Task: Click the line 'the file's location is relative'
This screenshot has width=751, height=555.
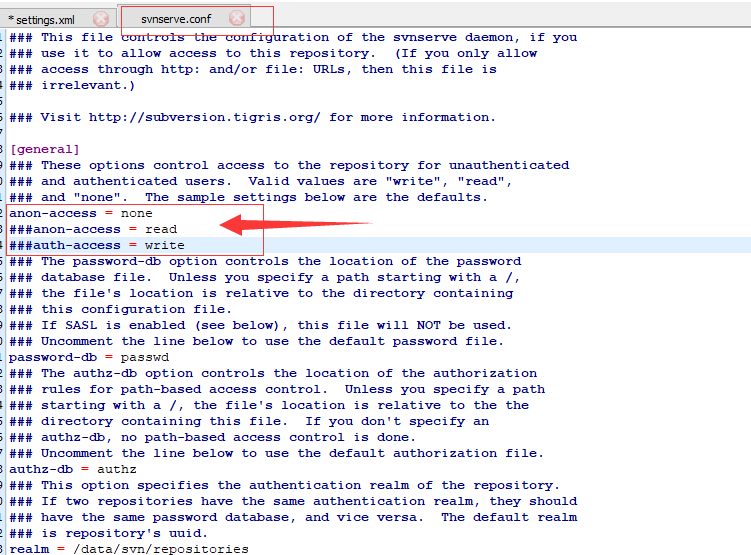Action: (261, 293)
